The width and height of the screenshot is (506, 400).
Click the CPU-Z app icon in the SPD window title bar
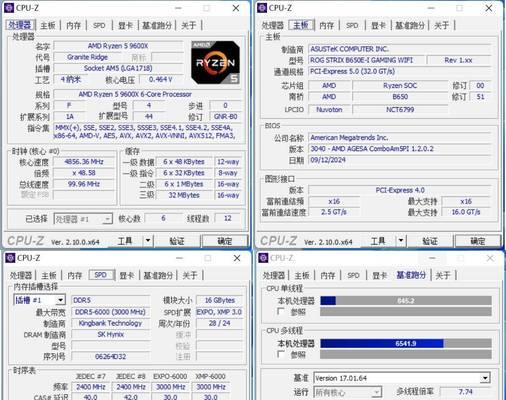pos(10,258)
